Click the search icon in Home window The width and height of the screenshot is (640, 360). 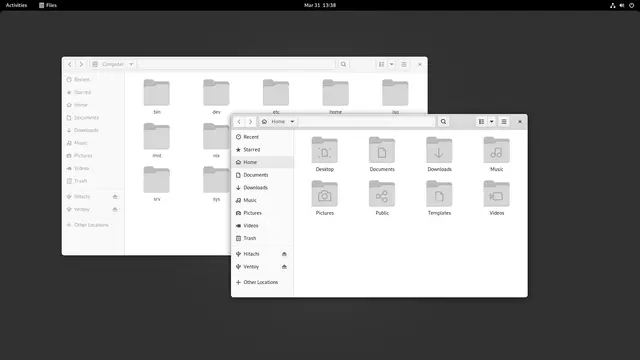443,122
